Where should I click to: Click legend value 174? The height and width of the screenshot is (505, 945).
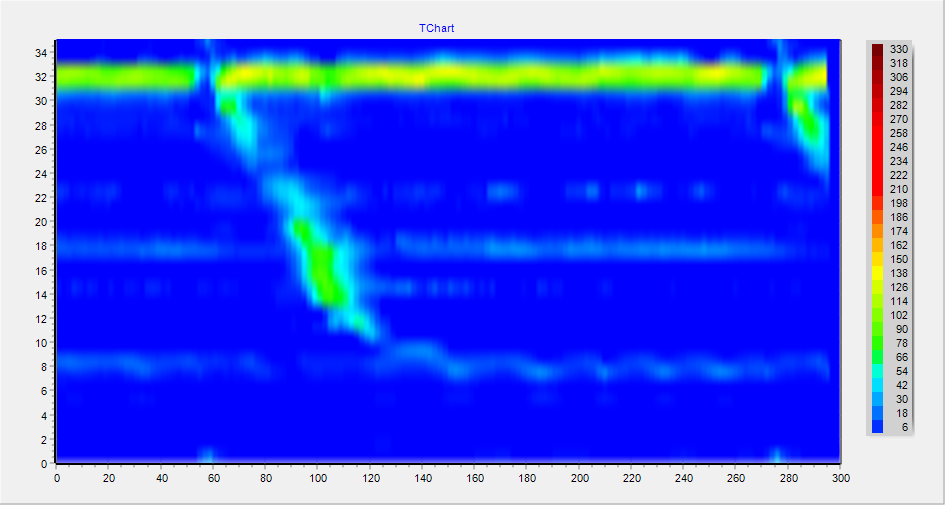(899, 231)
